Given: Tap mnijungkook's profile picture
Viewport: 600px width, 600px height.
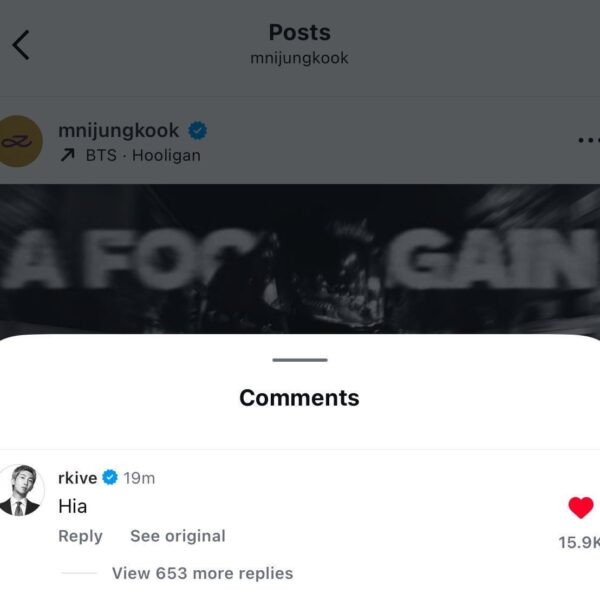Looking at the screenshot, I should 21,141.
